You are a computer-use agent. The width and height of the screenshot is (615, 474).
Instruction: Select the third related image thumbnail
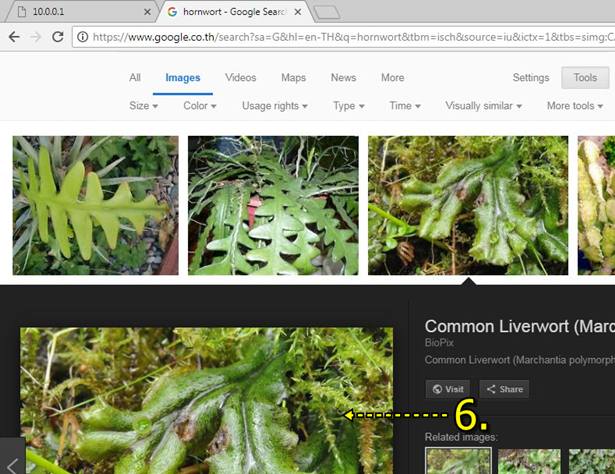(592, 461)
